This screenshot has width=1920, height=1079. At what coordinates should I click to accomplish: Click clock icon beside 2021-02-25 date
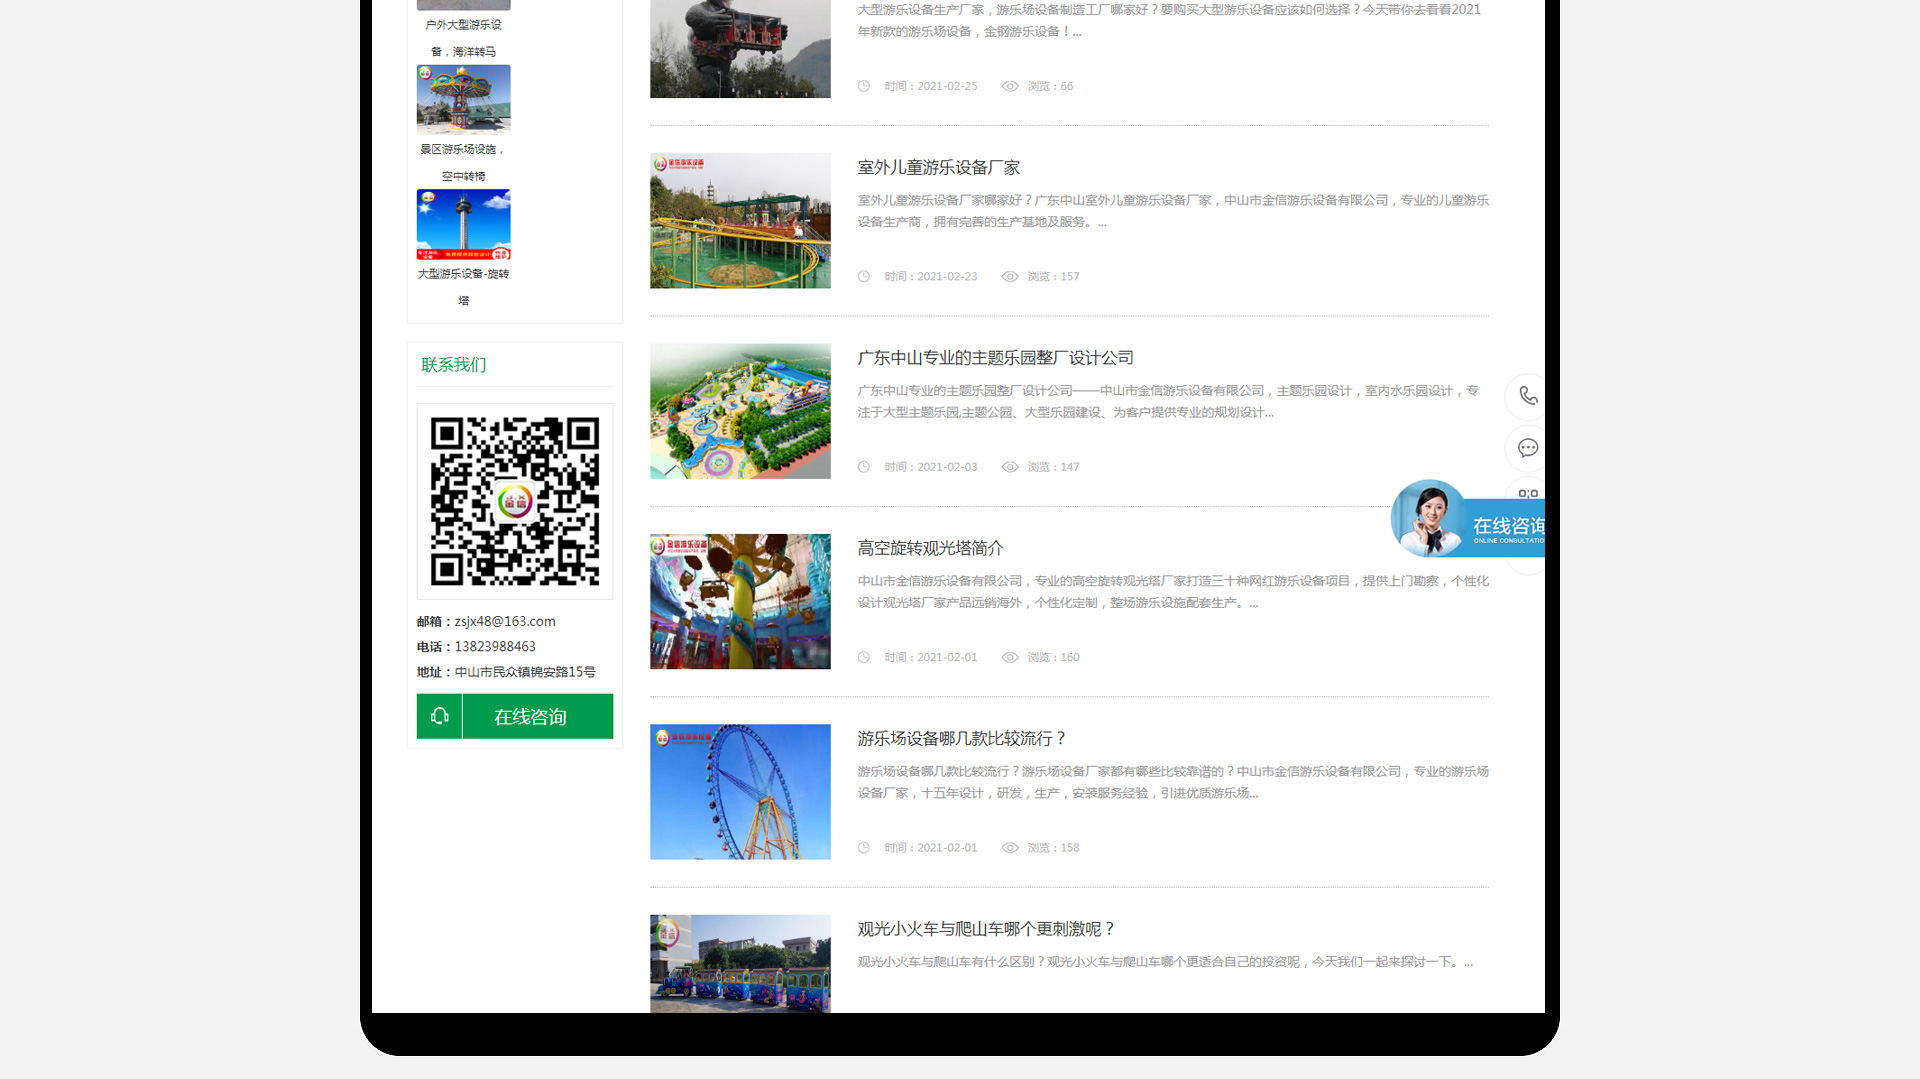tap(864, 86)
